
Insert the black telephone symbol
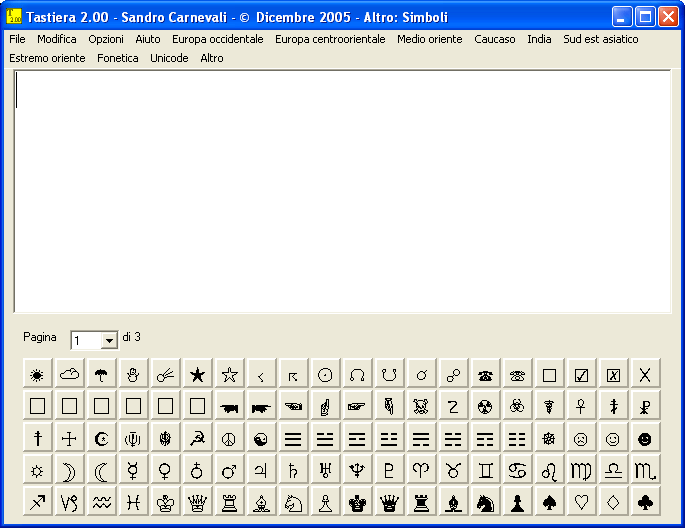pos(485,374)
